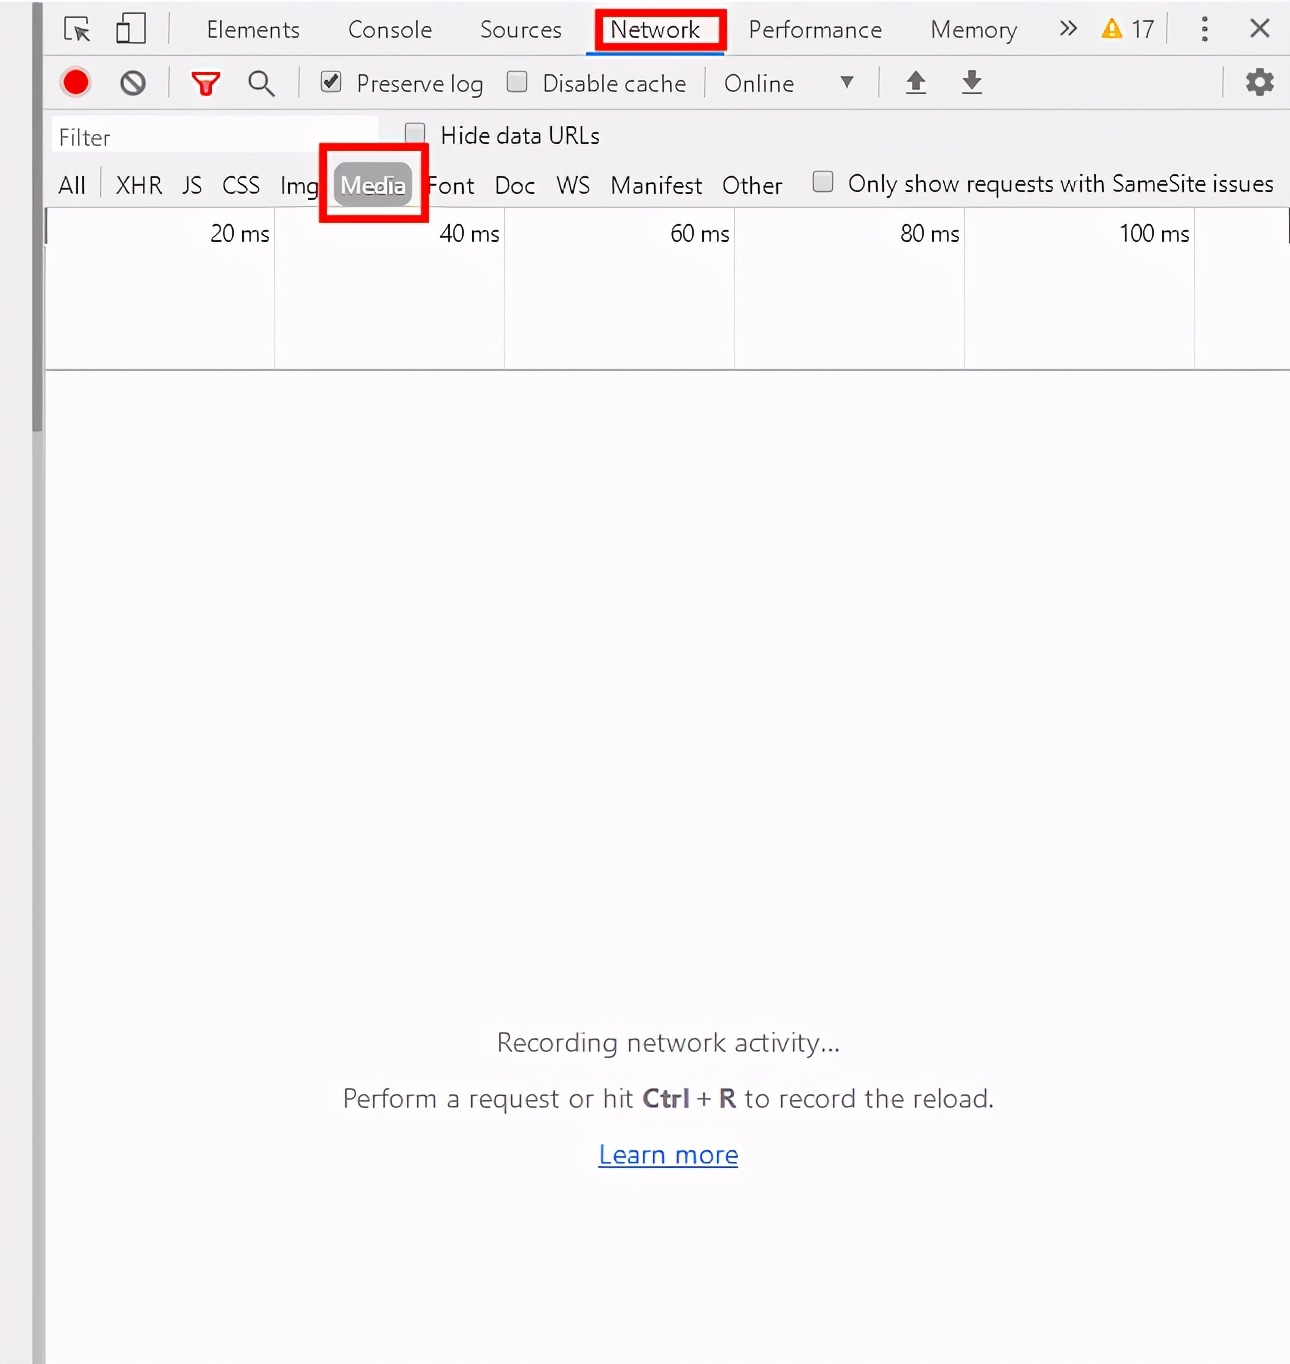Image resolution: width=1290 pixels, height=1364 pixels.
Task: Clear the network log with the clear icon
Action: [133, 83]
